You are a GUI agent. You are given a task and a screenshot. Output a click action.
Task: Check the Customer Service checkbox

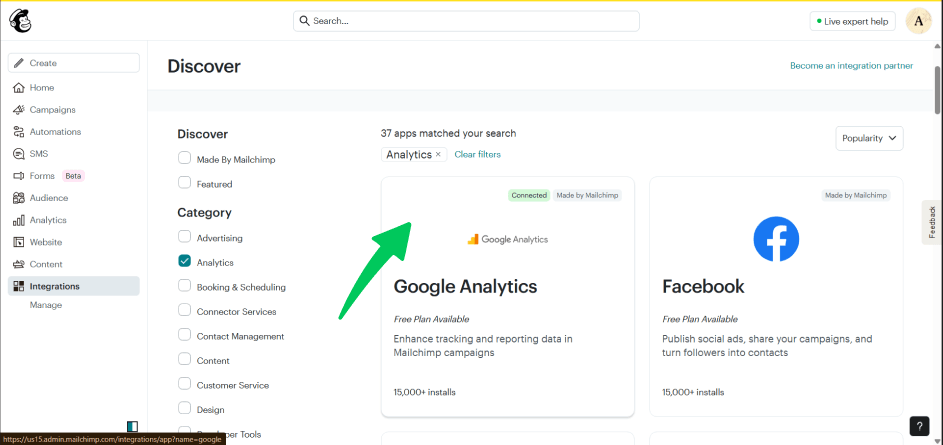pos(185,384)
